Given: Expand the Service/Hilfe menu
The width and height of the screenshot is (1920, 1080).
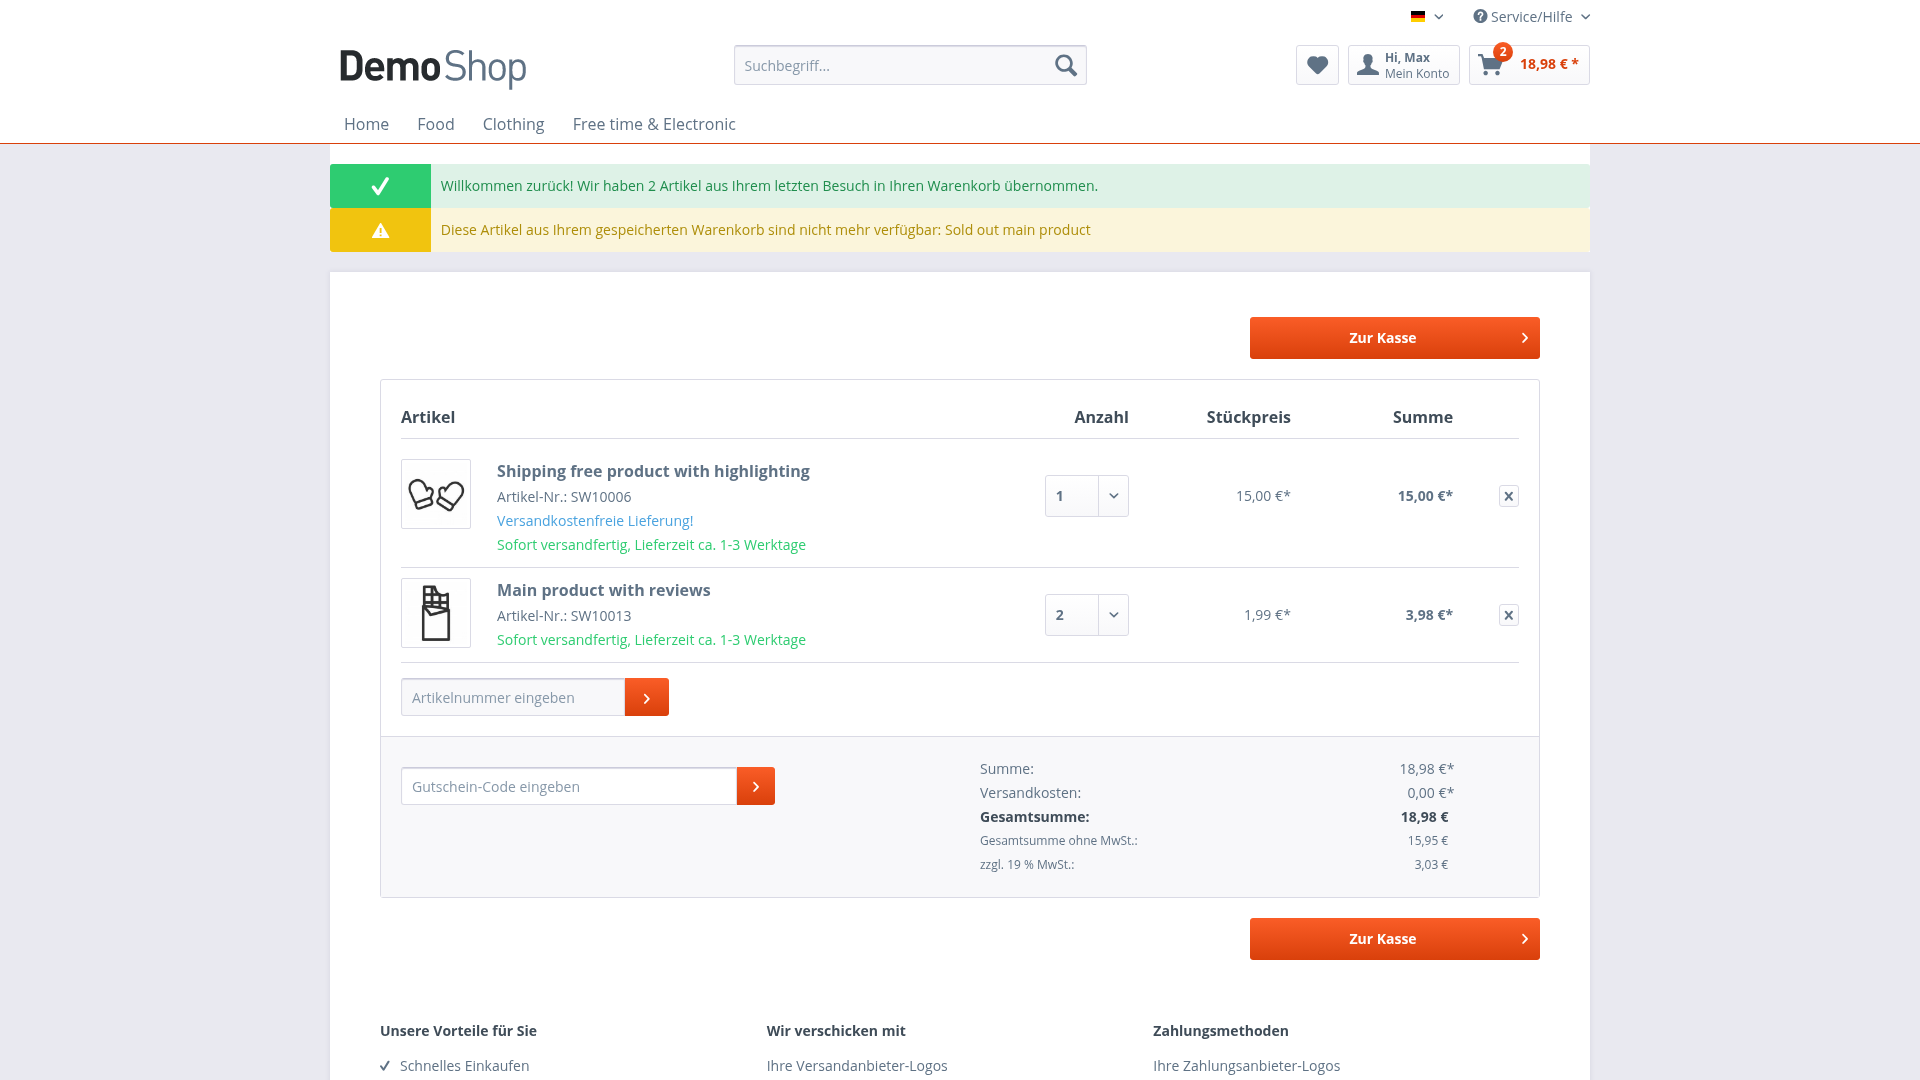Looking at the screenshot, I should (x=1531, y=16).
